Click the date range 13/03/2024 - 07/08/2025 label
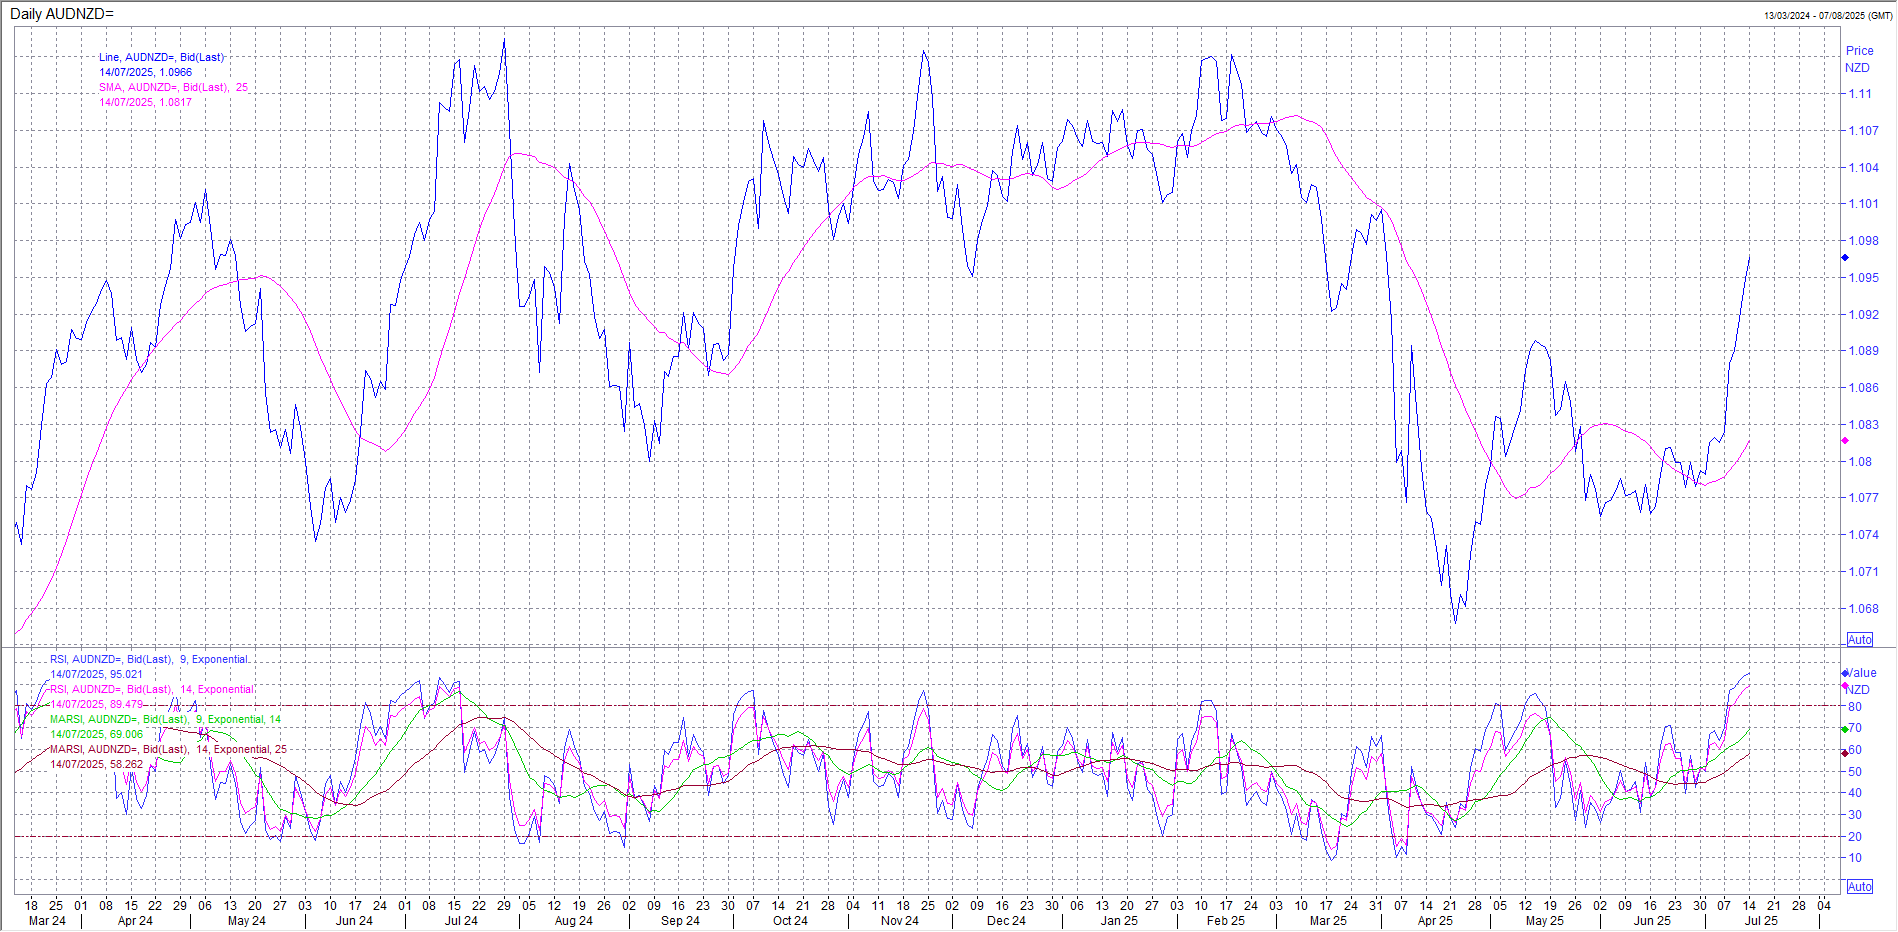This screenshot has height=932, width=1898. tap(1827, 16)
